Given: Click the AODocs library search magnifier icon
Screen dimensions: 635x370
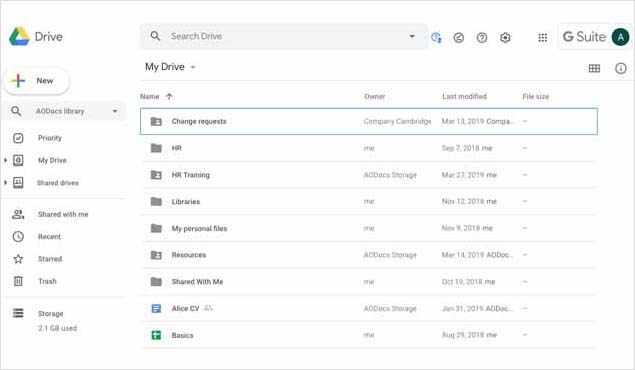Looking at the screenshot, I should 16,111.
